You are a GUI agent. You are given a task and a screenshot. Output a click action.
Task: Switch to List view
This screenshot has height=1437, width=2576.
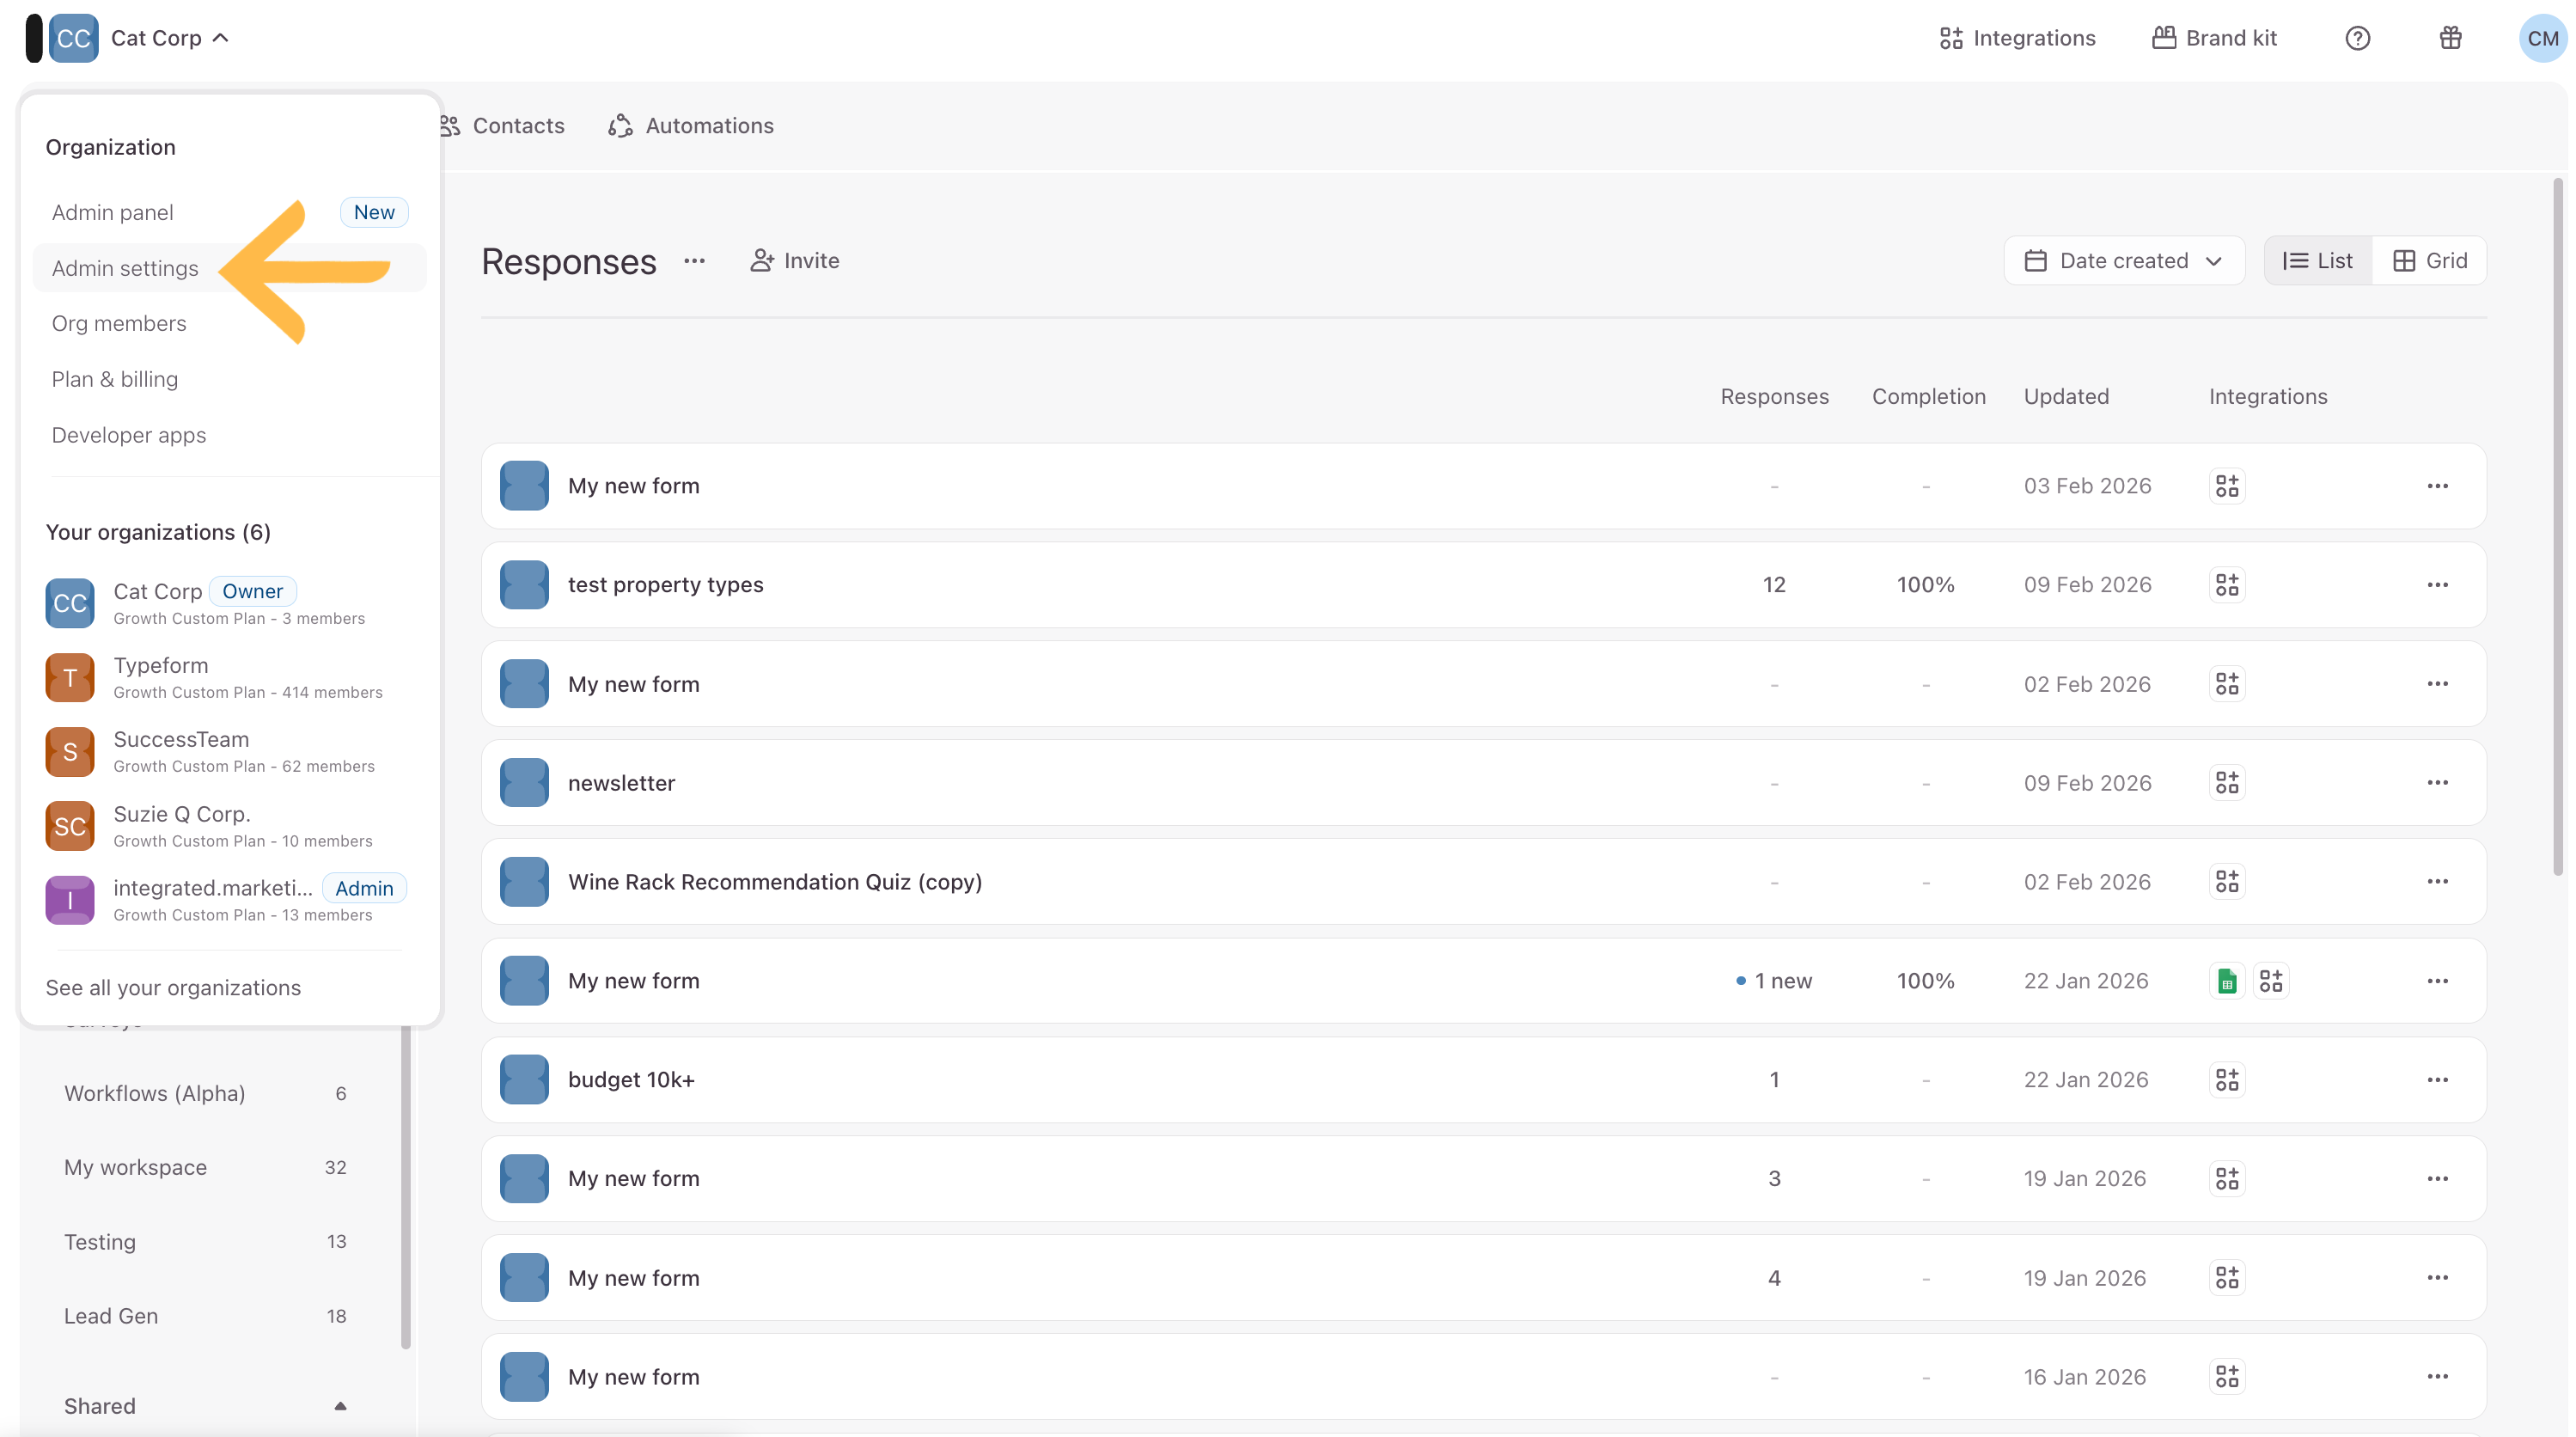pyautogui.click(x=2317, y=261)
